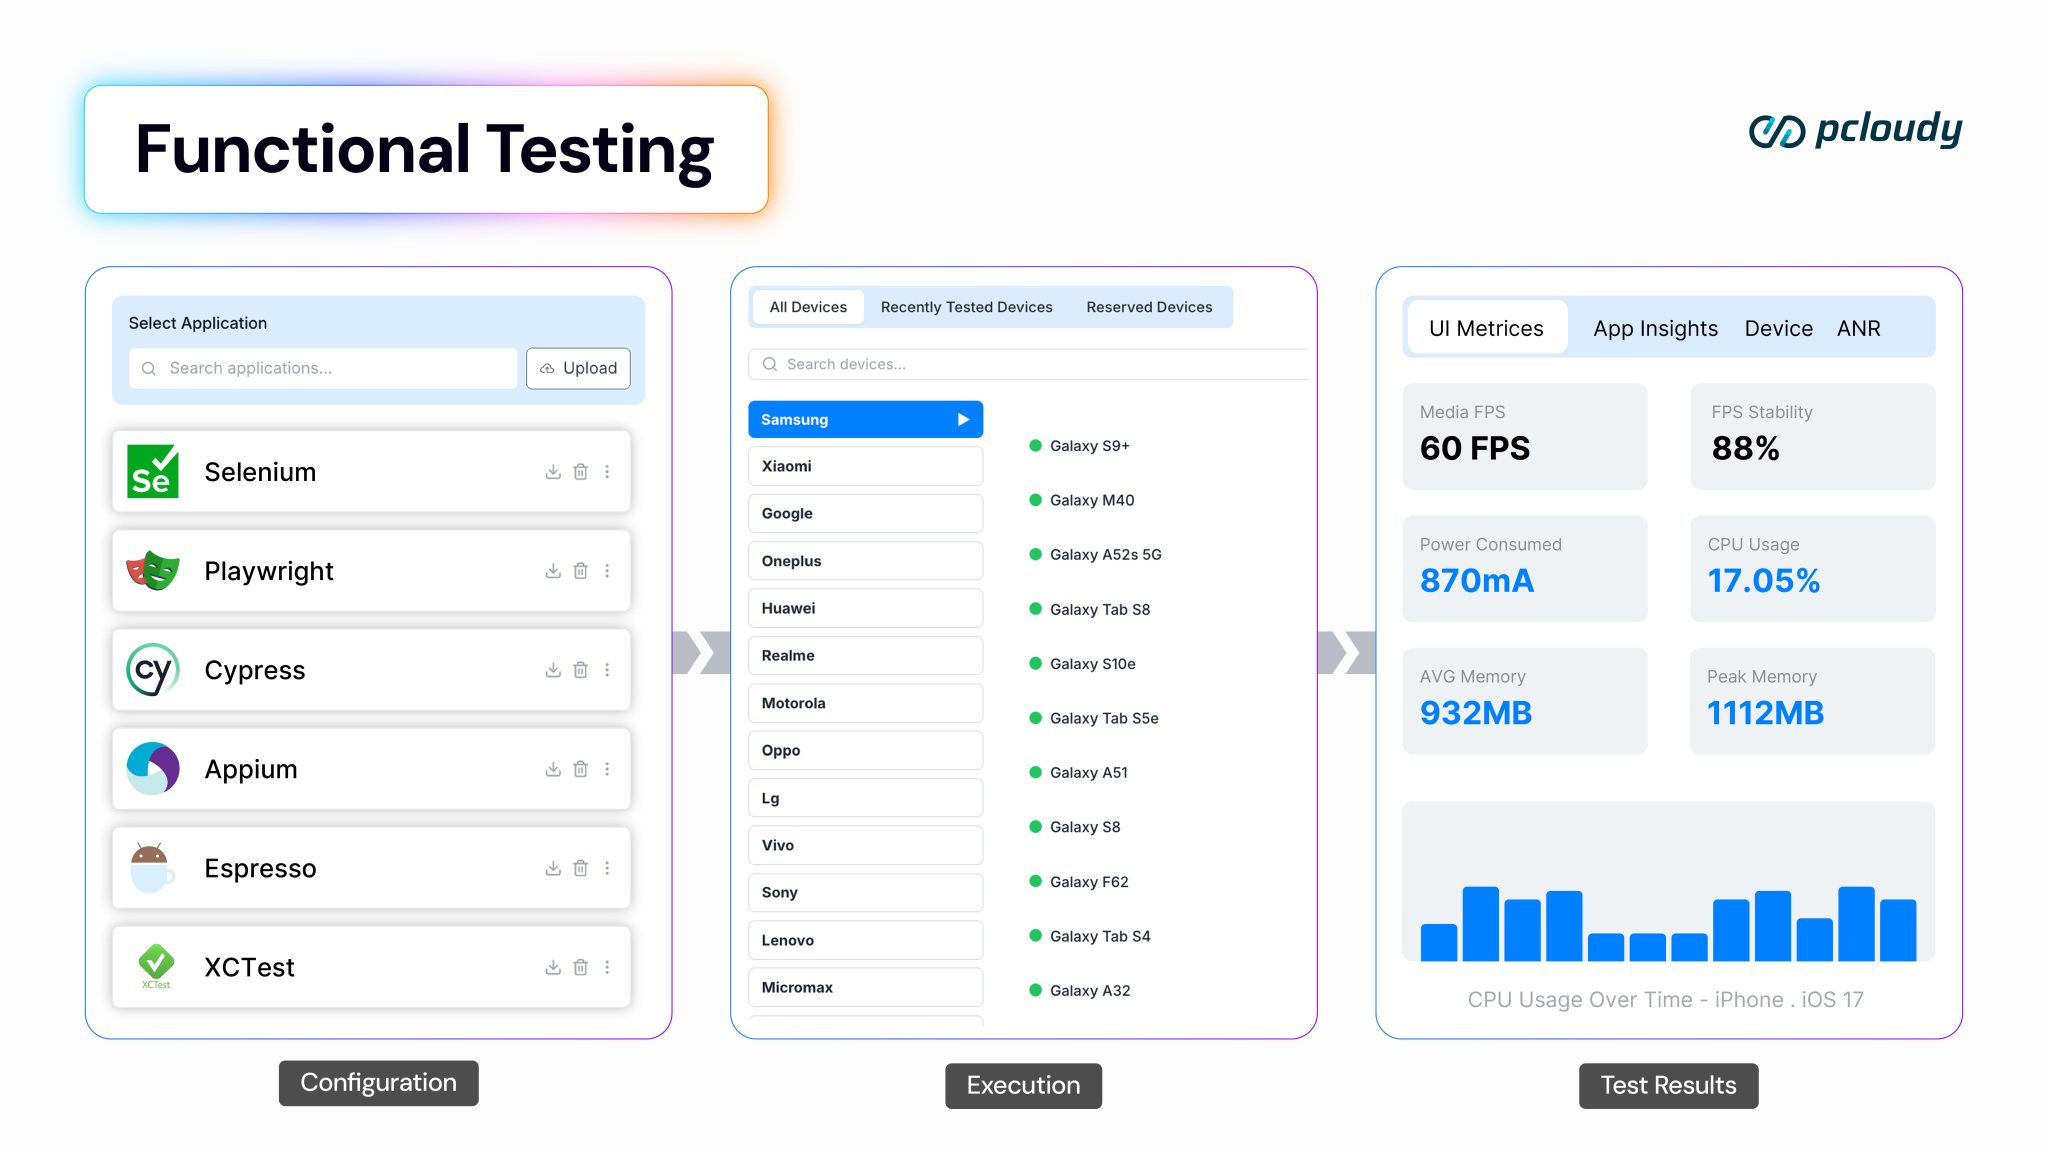Image resolution: width=2048 pixels, height=1152 pixels.
Task: Expand the Samsung brand arrow
Action: [963, 419]
